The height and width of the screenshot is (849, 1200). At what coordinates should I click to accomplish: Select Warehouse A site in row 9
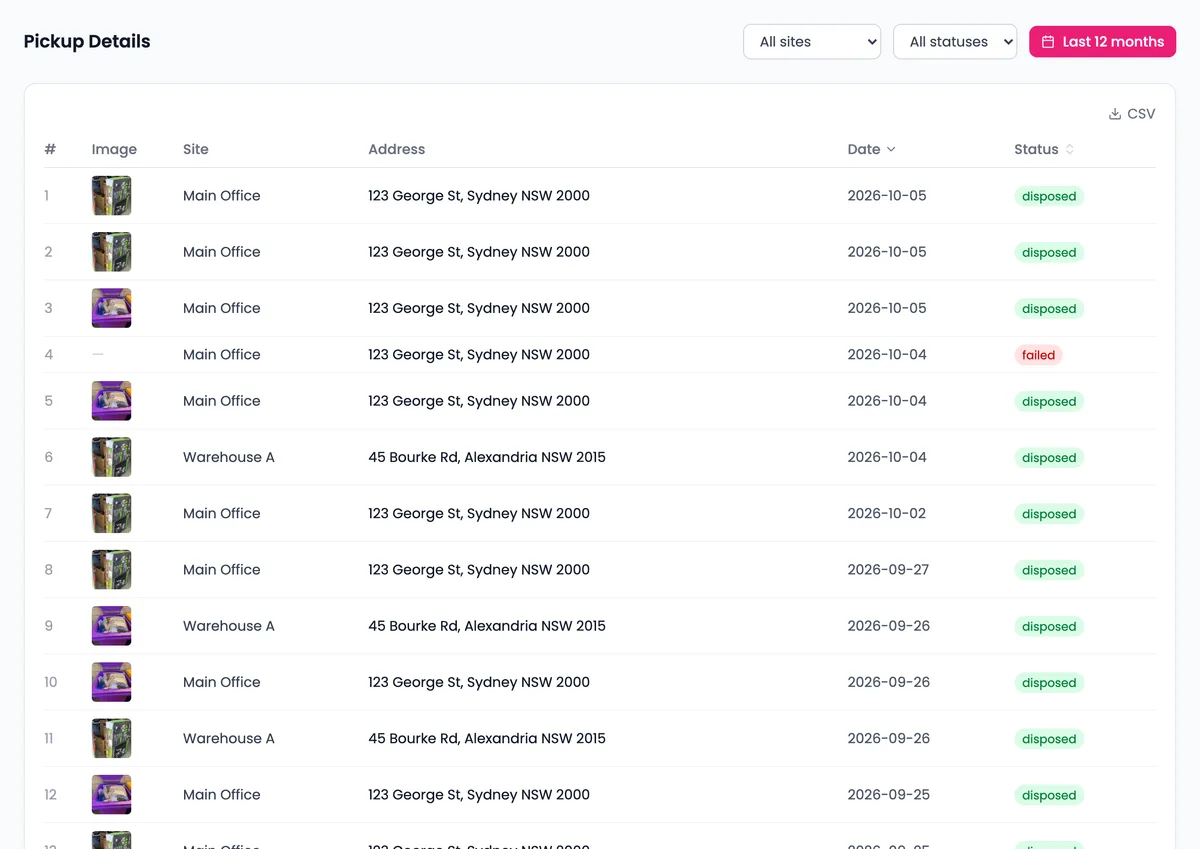click(x=228, y=626)
